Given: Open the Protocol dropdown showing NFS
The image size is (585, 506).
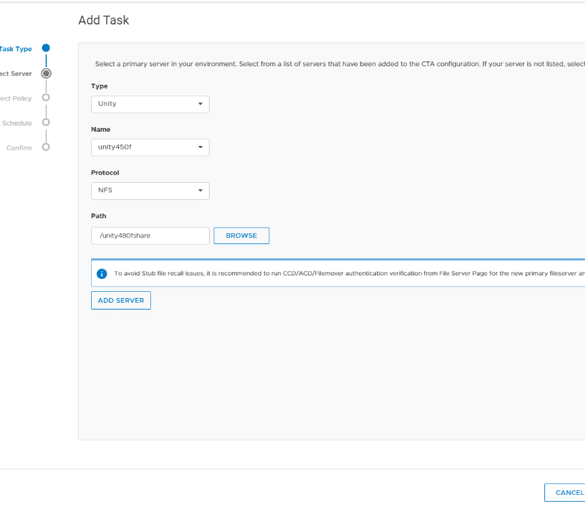Looking at the screenshot, I should pyautogui.click(x=150, y=190).
